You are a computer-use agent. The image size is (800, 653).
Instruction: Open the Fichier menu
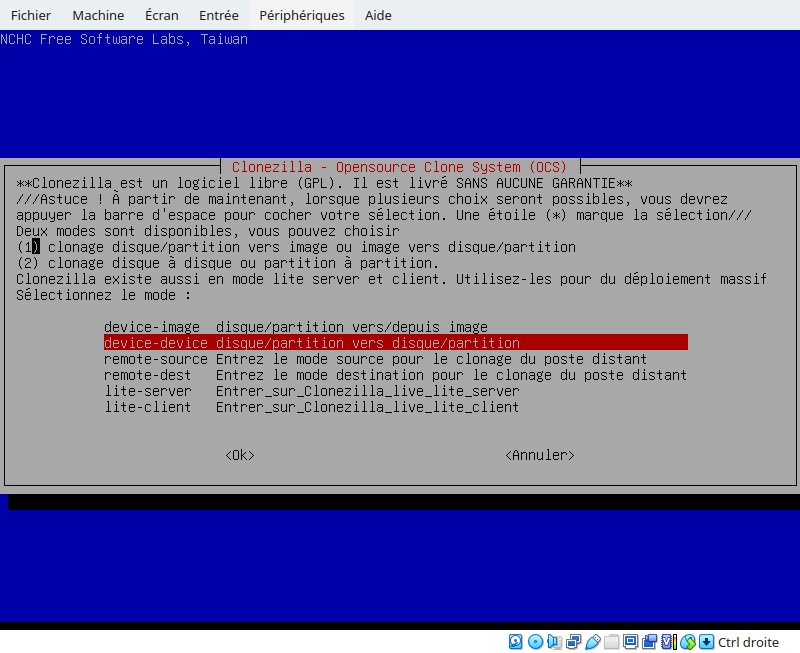pos(31,15)
